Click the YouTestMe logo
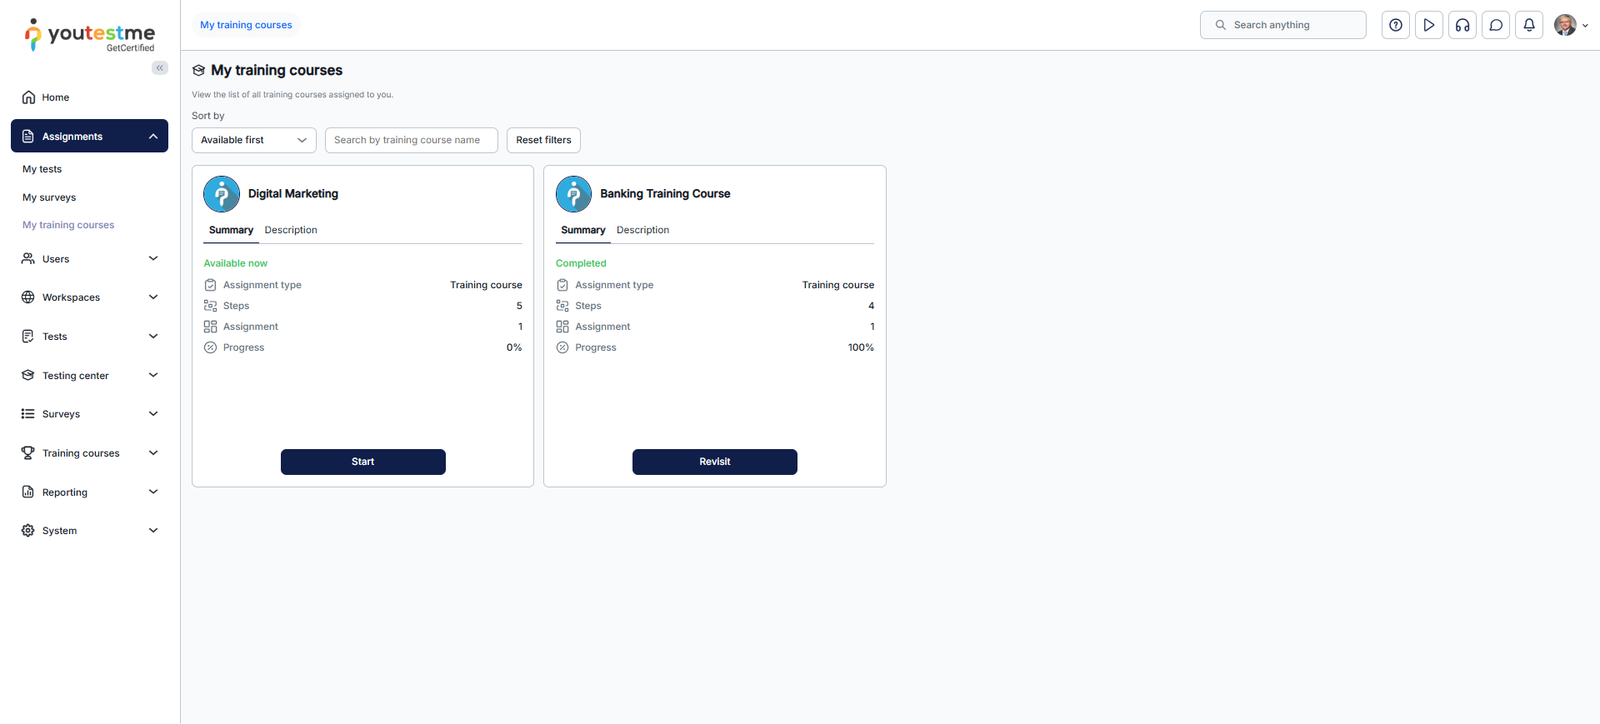Screen dimensions: 1600x724 click(90, 35)
